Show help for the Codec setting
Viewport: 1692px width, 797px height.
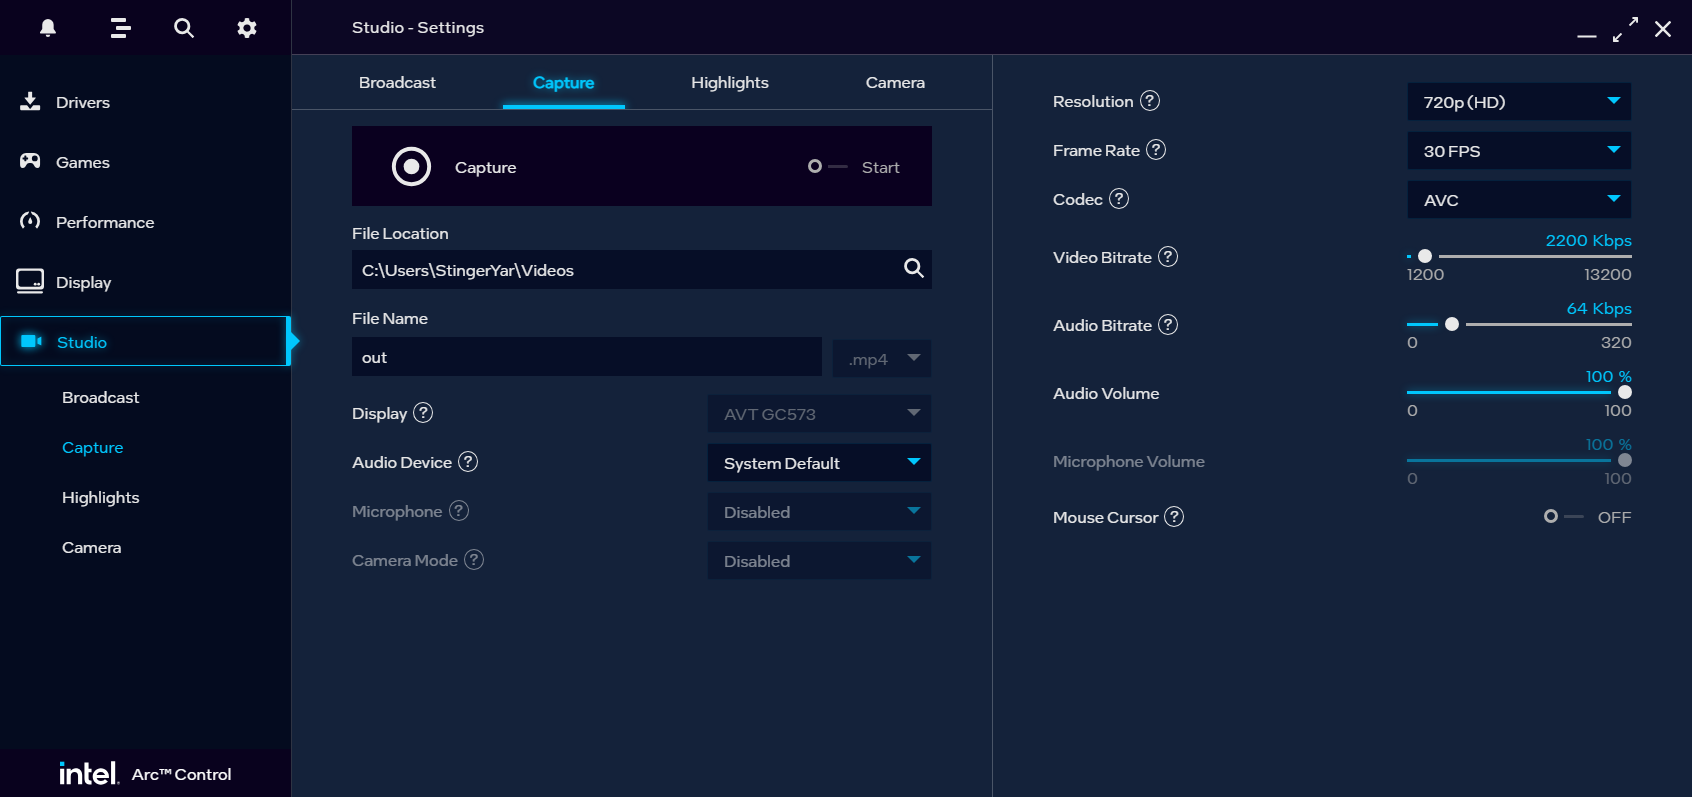tap(1119, 199)
